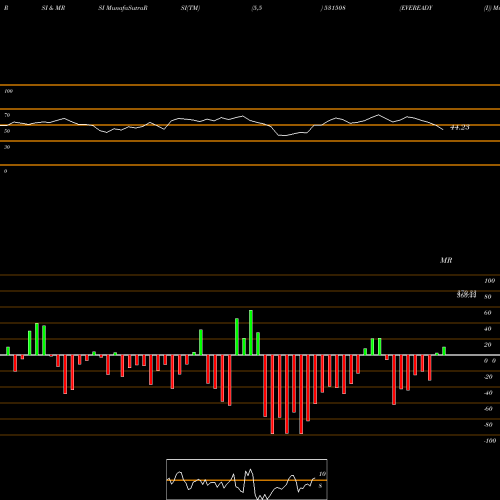Click the (5,5 parameter text in header

click(257, 8)
